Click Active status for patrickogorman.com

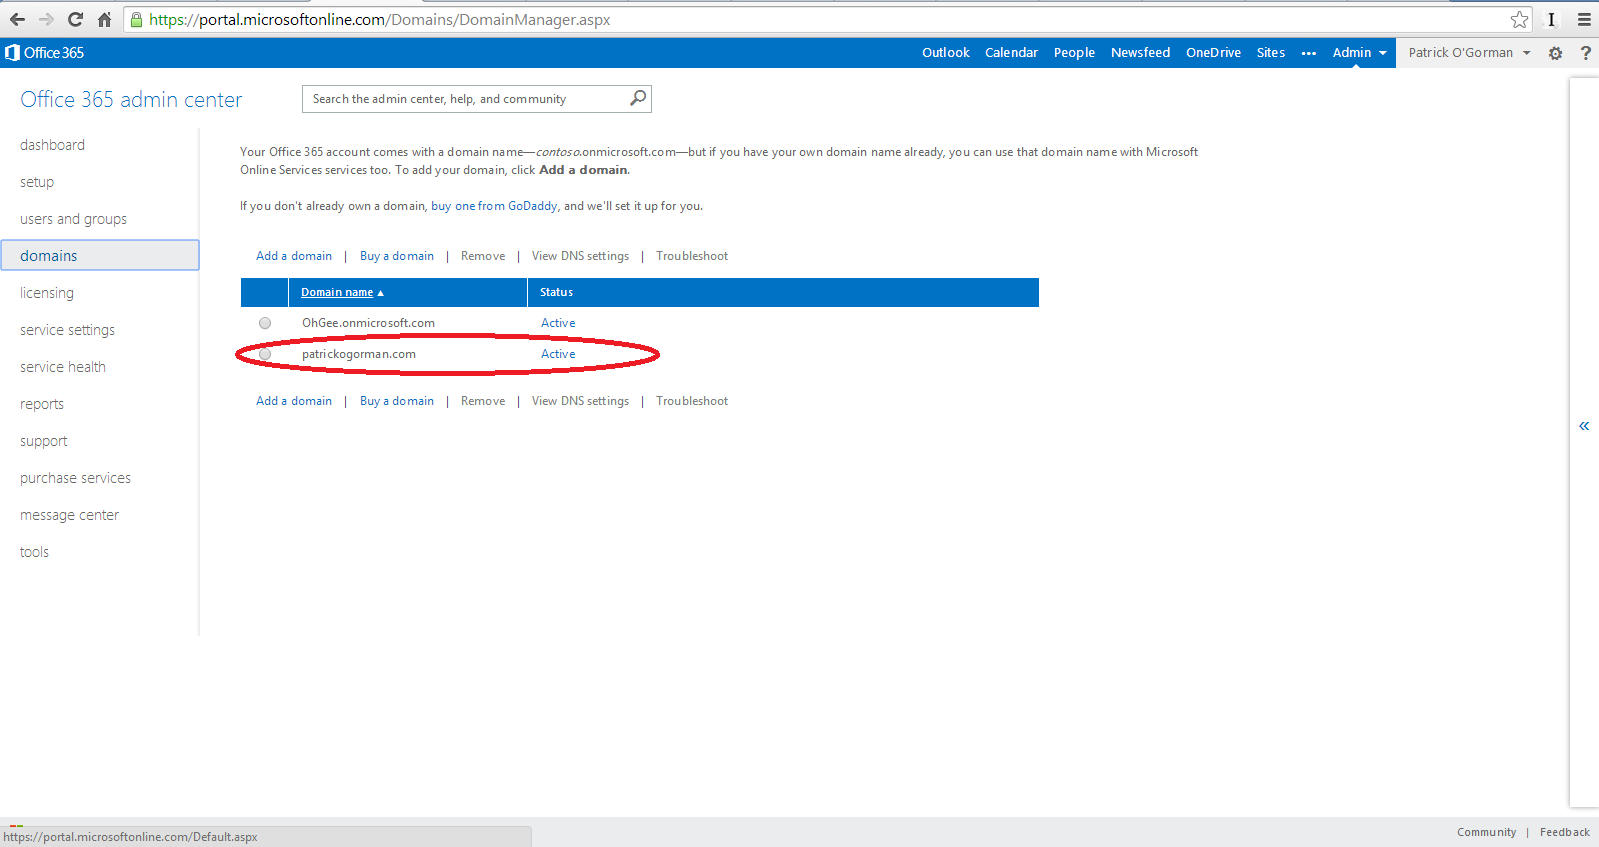(558, 354)
